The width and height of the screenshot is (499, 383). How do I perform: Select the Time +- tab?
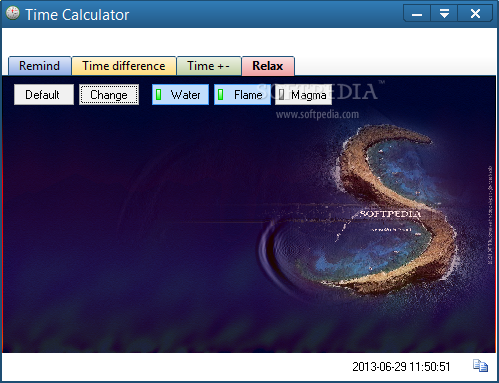[x=208, y=66]
